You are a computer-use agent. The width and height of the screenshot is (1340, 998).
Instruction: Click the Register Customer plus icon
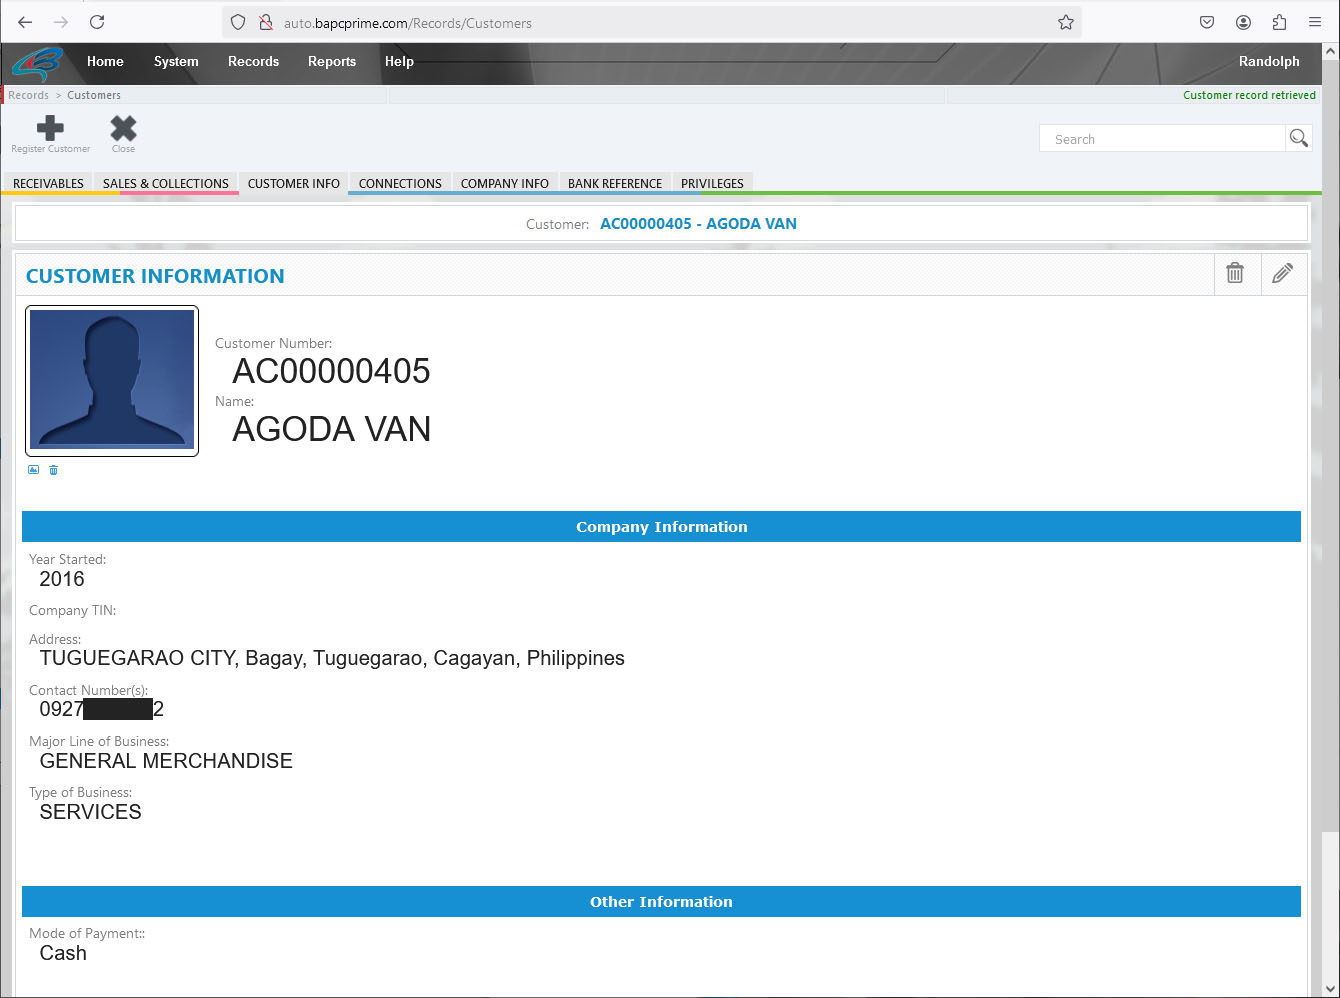[50, 129]
